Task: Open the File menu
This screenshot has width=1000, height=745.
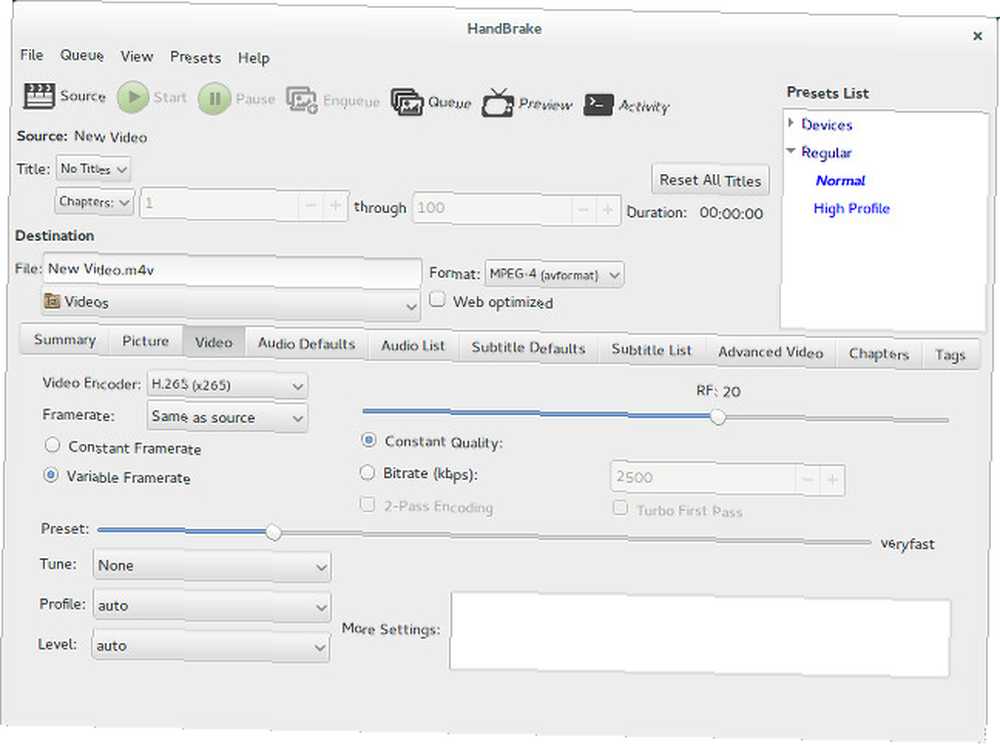Action: pyautogui.click(x=32, y=55)
